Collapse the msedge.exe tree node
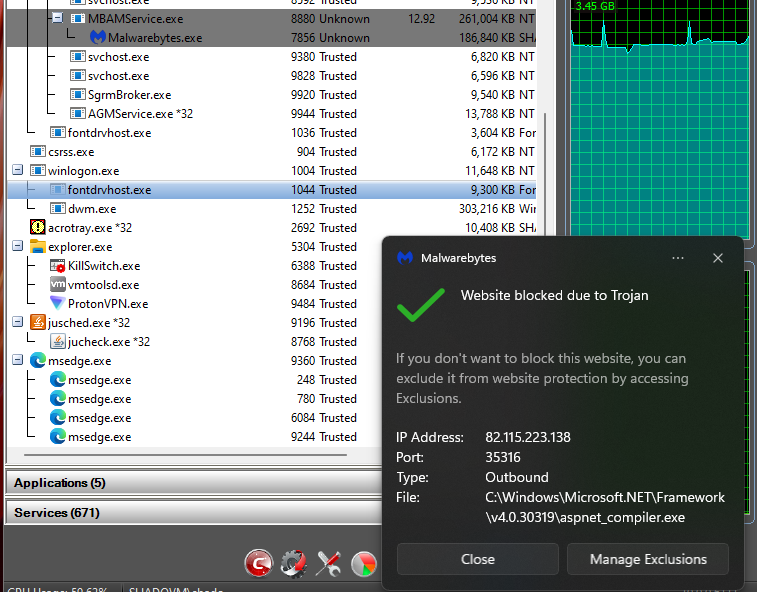This screenshot has width=757, height=592. [17, 360]
